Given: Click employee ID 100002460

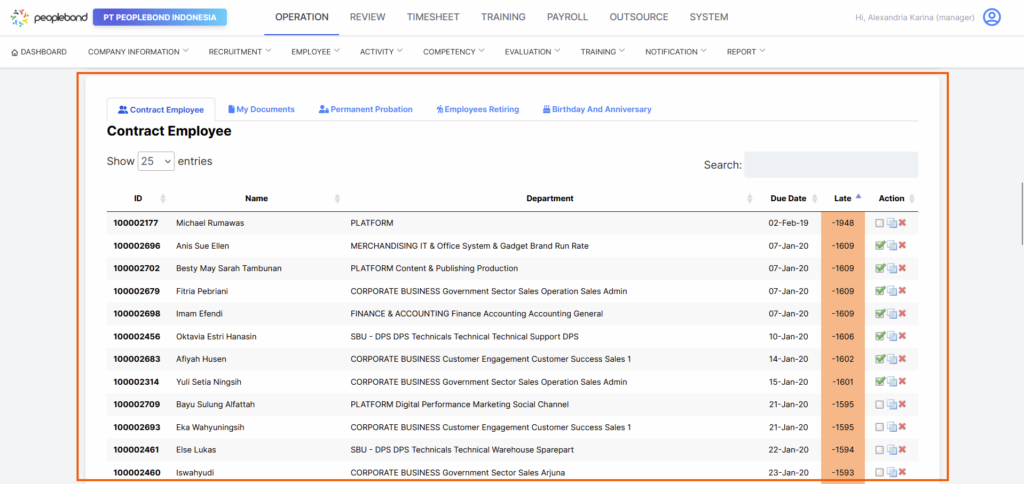Looking at the screenshot, I should click(136, 472).
